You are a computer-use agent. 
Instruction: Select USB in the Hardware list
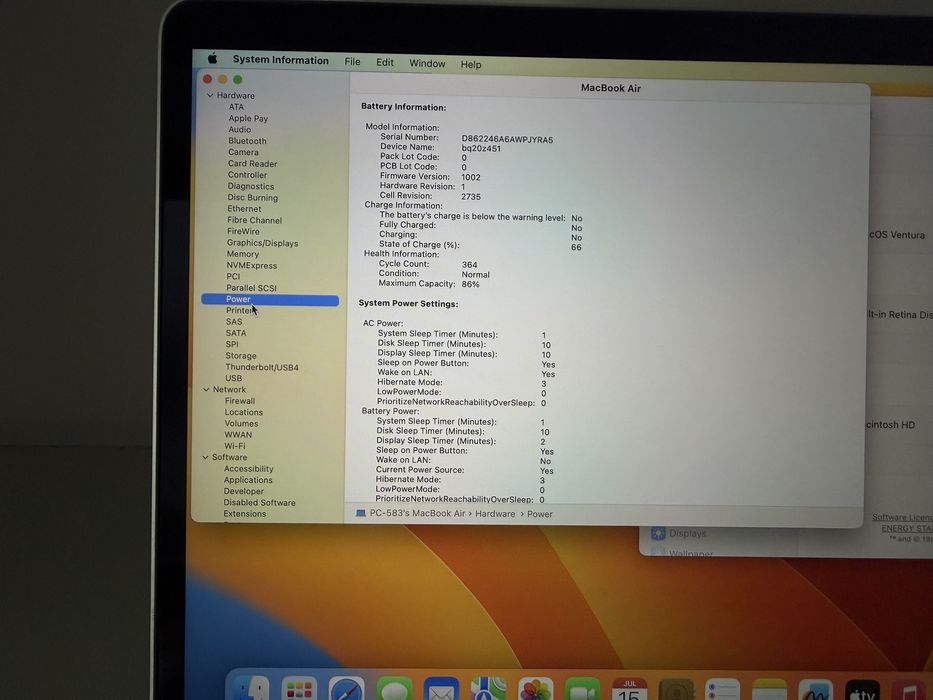[233, 378]
